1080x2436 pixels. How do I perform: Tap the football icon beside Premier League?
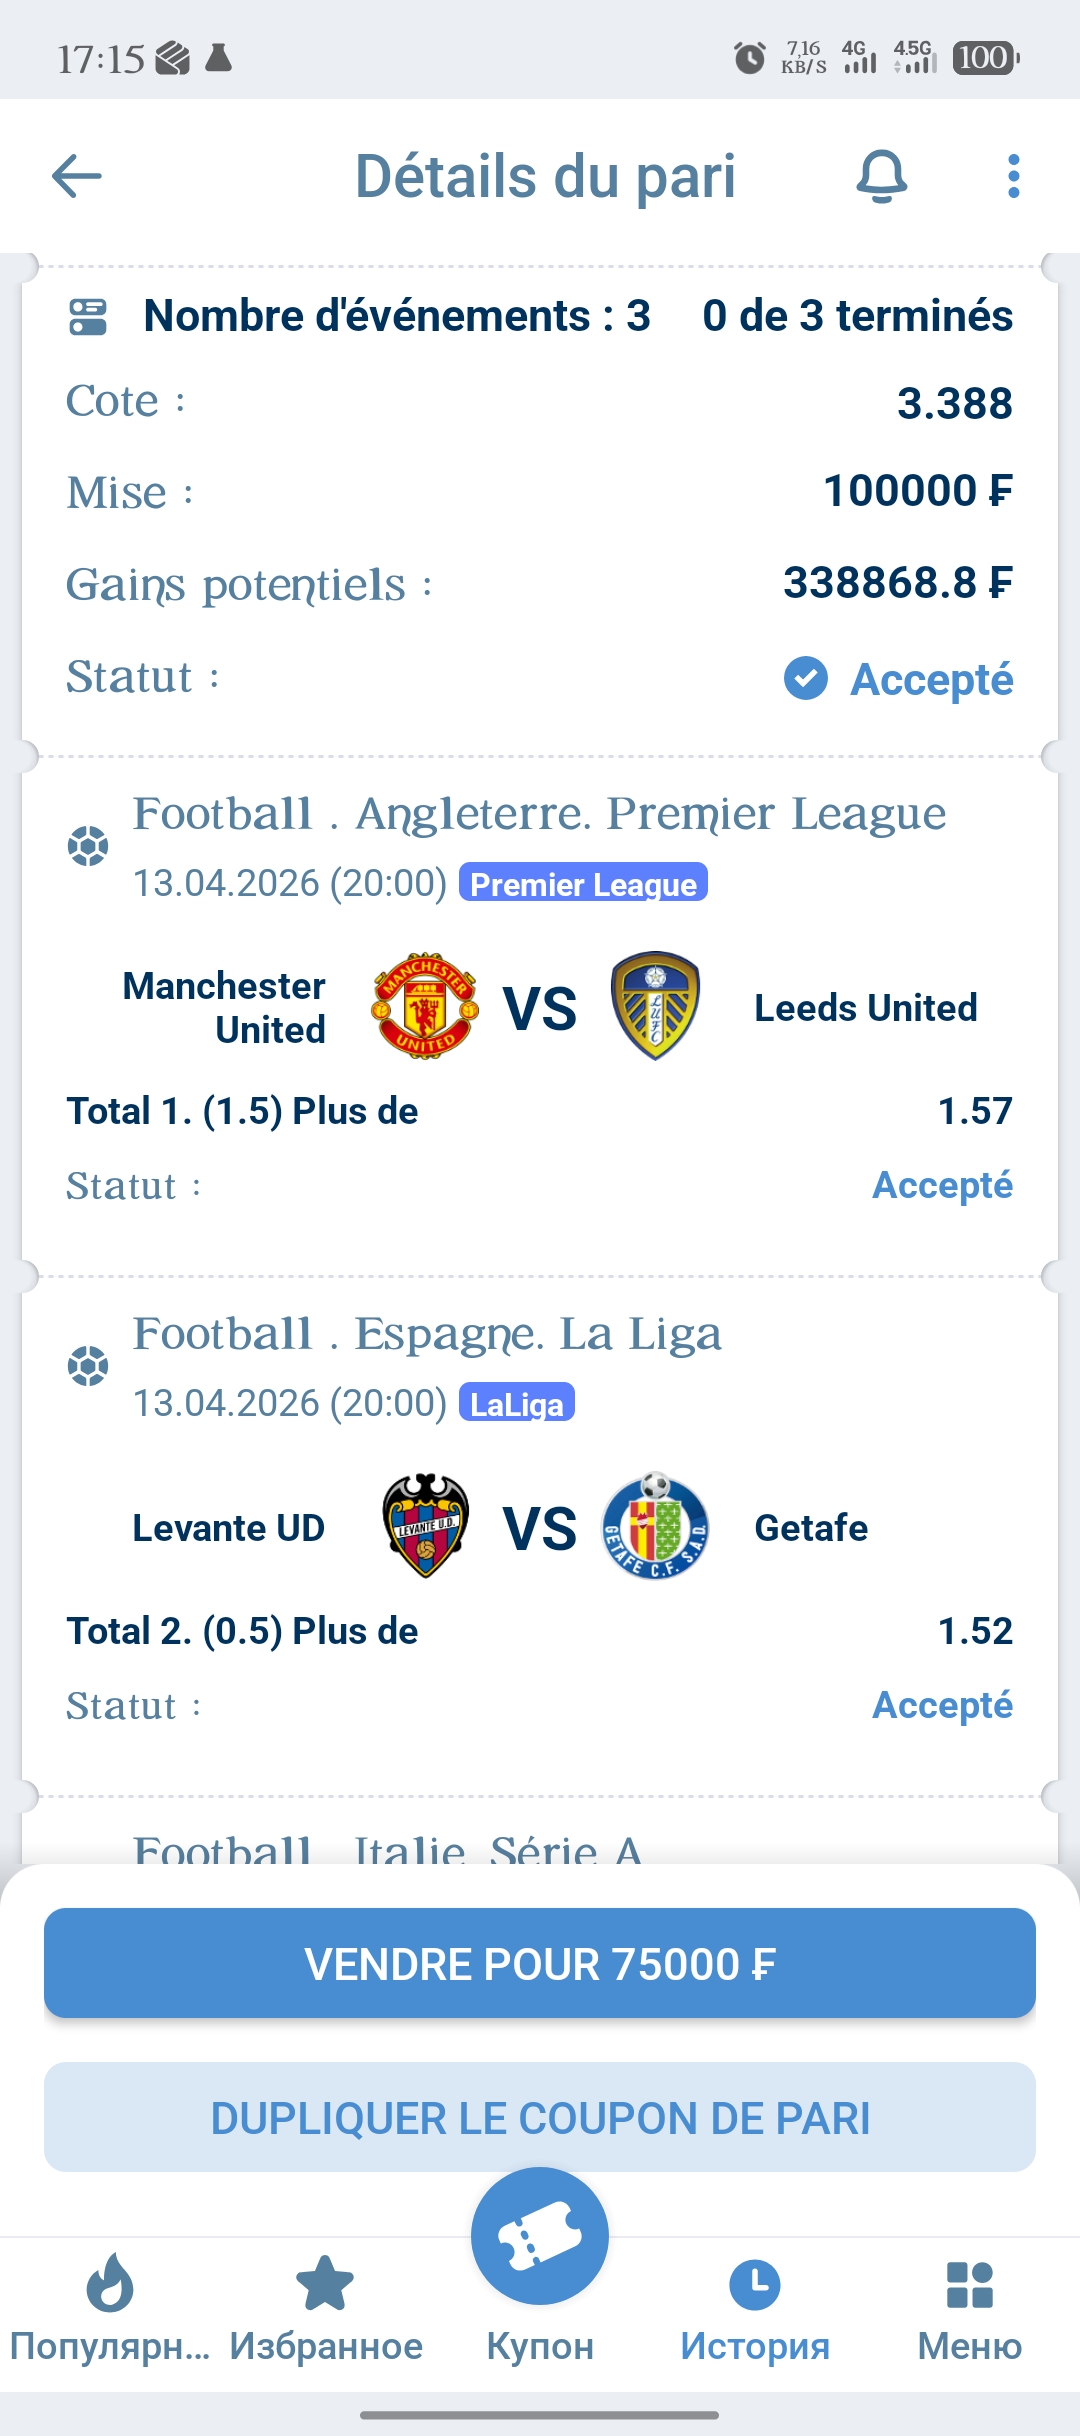pos(88,846)
